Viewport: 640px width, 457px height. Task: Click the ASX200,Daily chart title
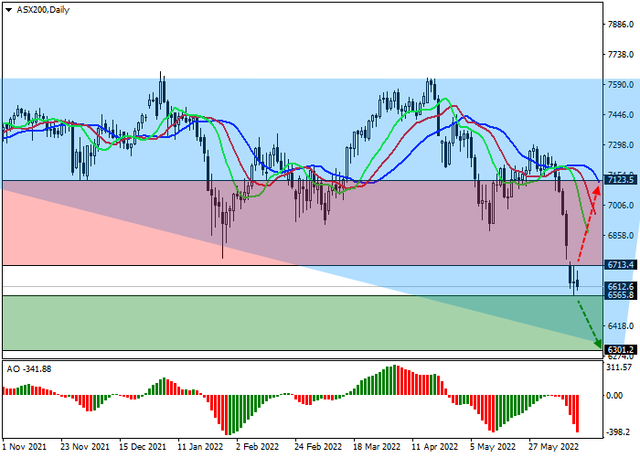coord(43,10)
